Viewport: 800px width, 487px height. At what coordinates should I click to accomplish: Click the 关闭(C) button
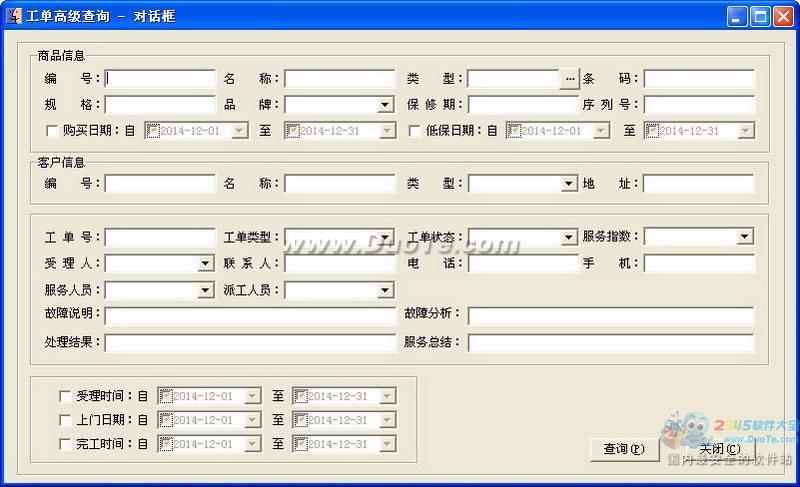719,449
